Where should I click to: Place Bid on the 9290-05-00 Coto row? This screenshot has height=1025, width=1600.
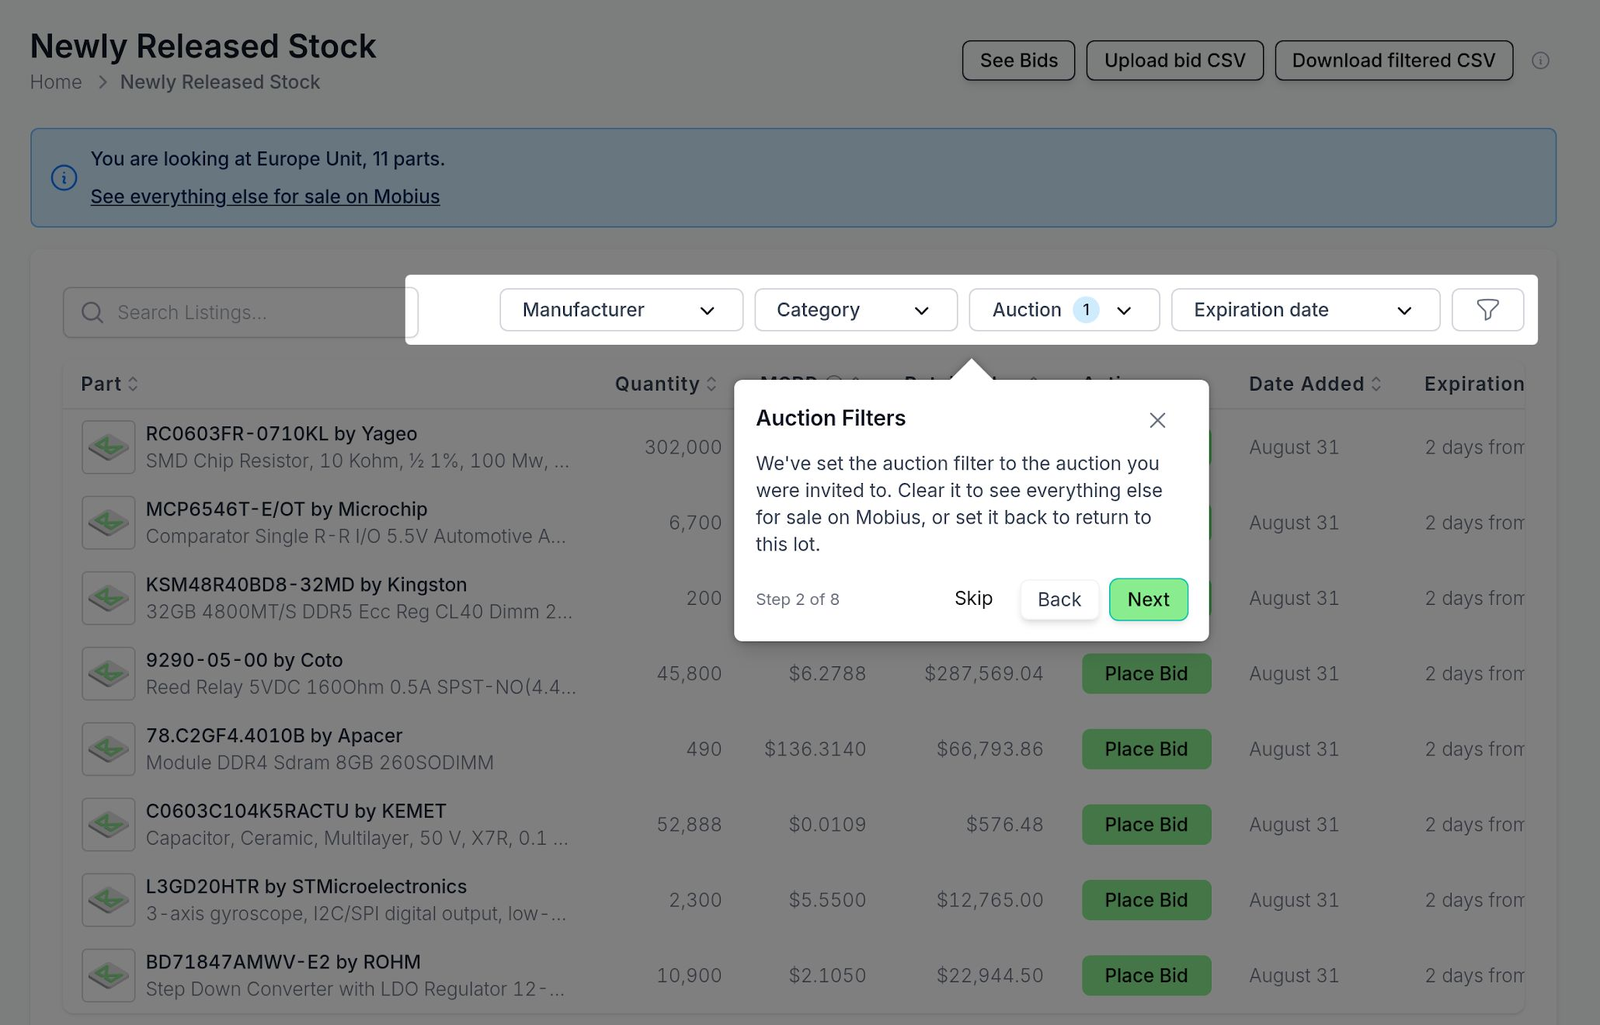click(x=1146, y=674)
